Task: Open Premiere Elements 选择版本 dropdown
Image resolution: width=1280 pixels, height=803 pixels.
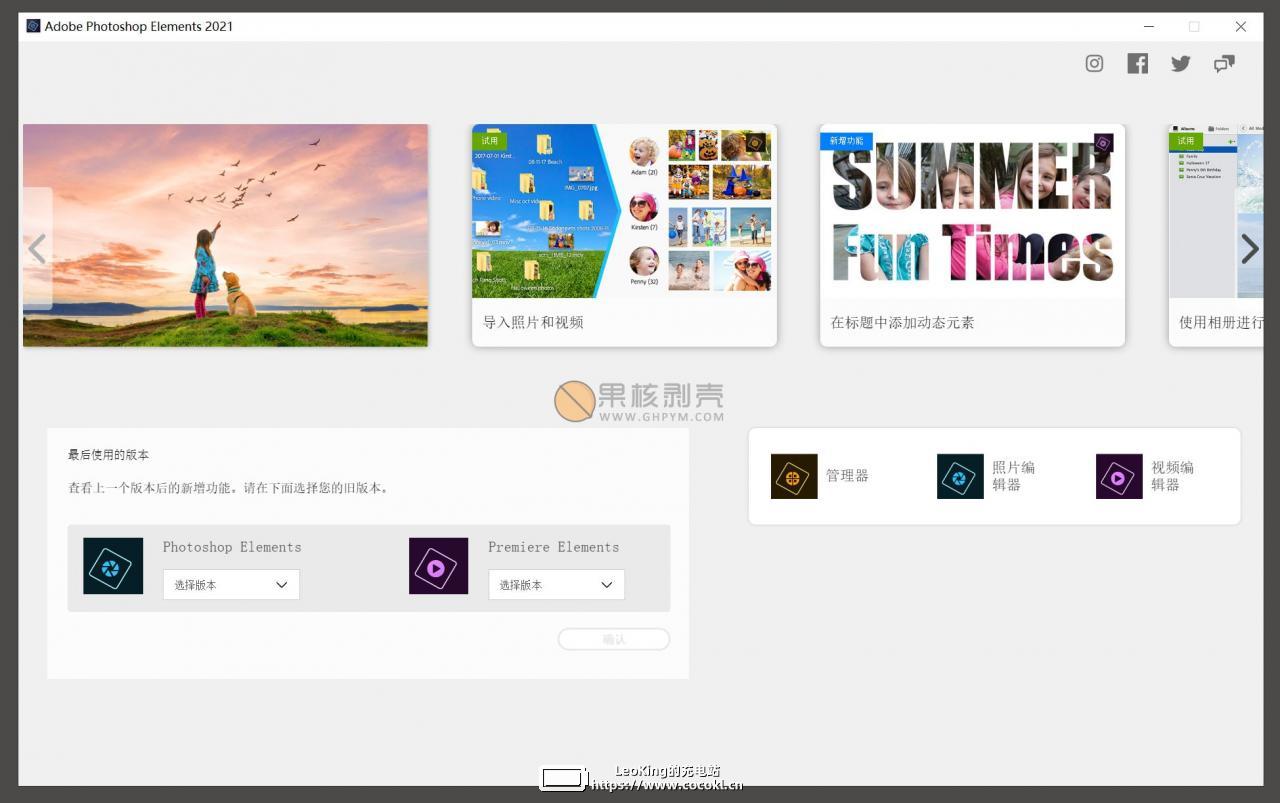Action: pos(556,585)
